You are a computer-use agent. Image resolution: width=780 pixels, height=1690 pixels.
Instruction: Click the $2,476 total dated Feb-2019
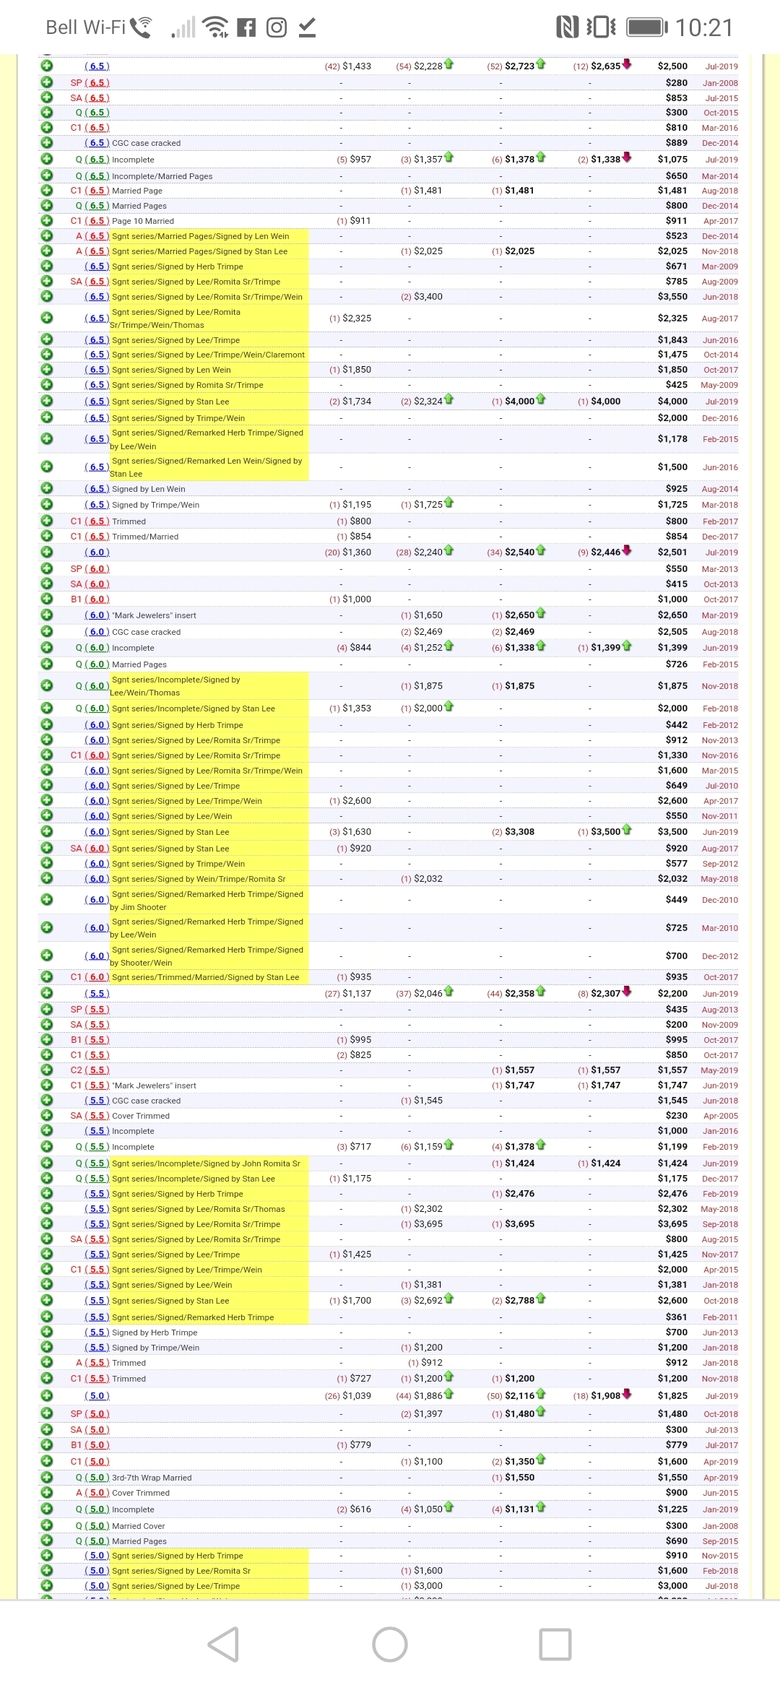coord(672,1193)
